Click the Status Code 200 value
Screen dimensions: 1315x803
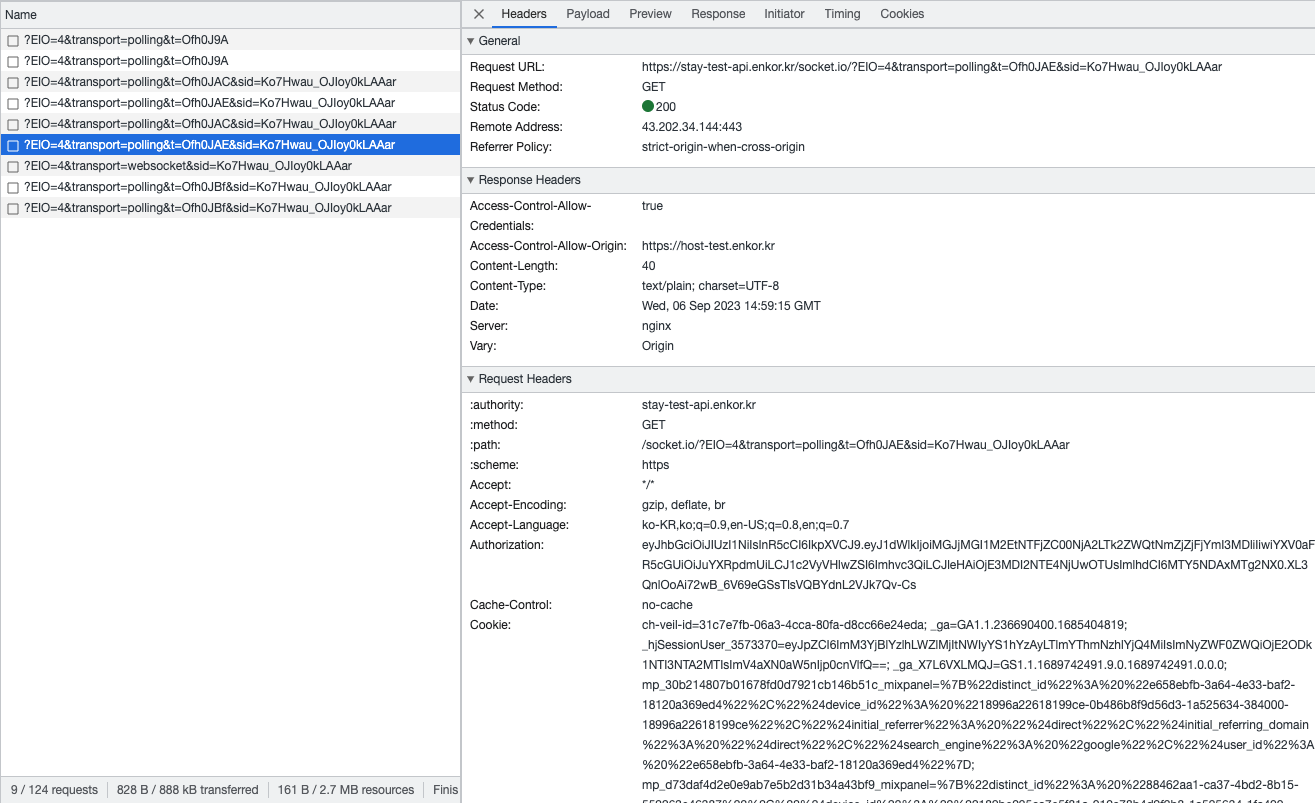point(666,107)
